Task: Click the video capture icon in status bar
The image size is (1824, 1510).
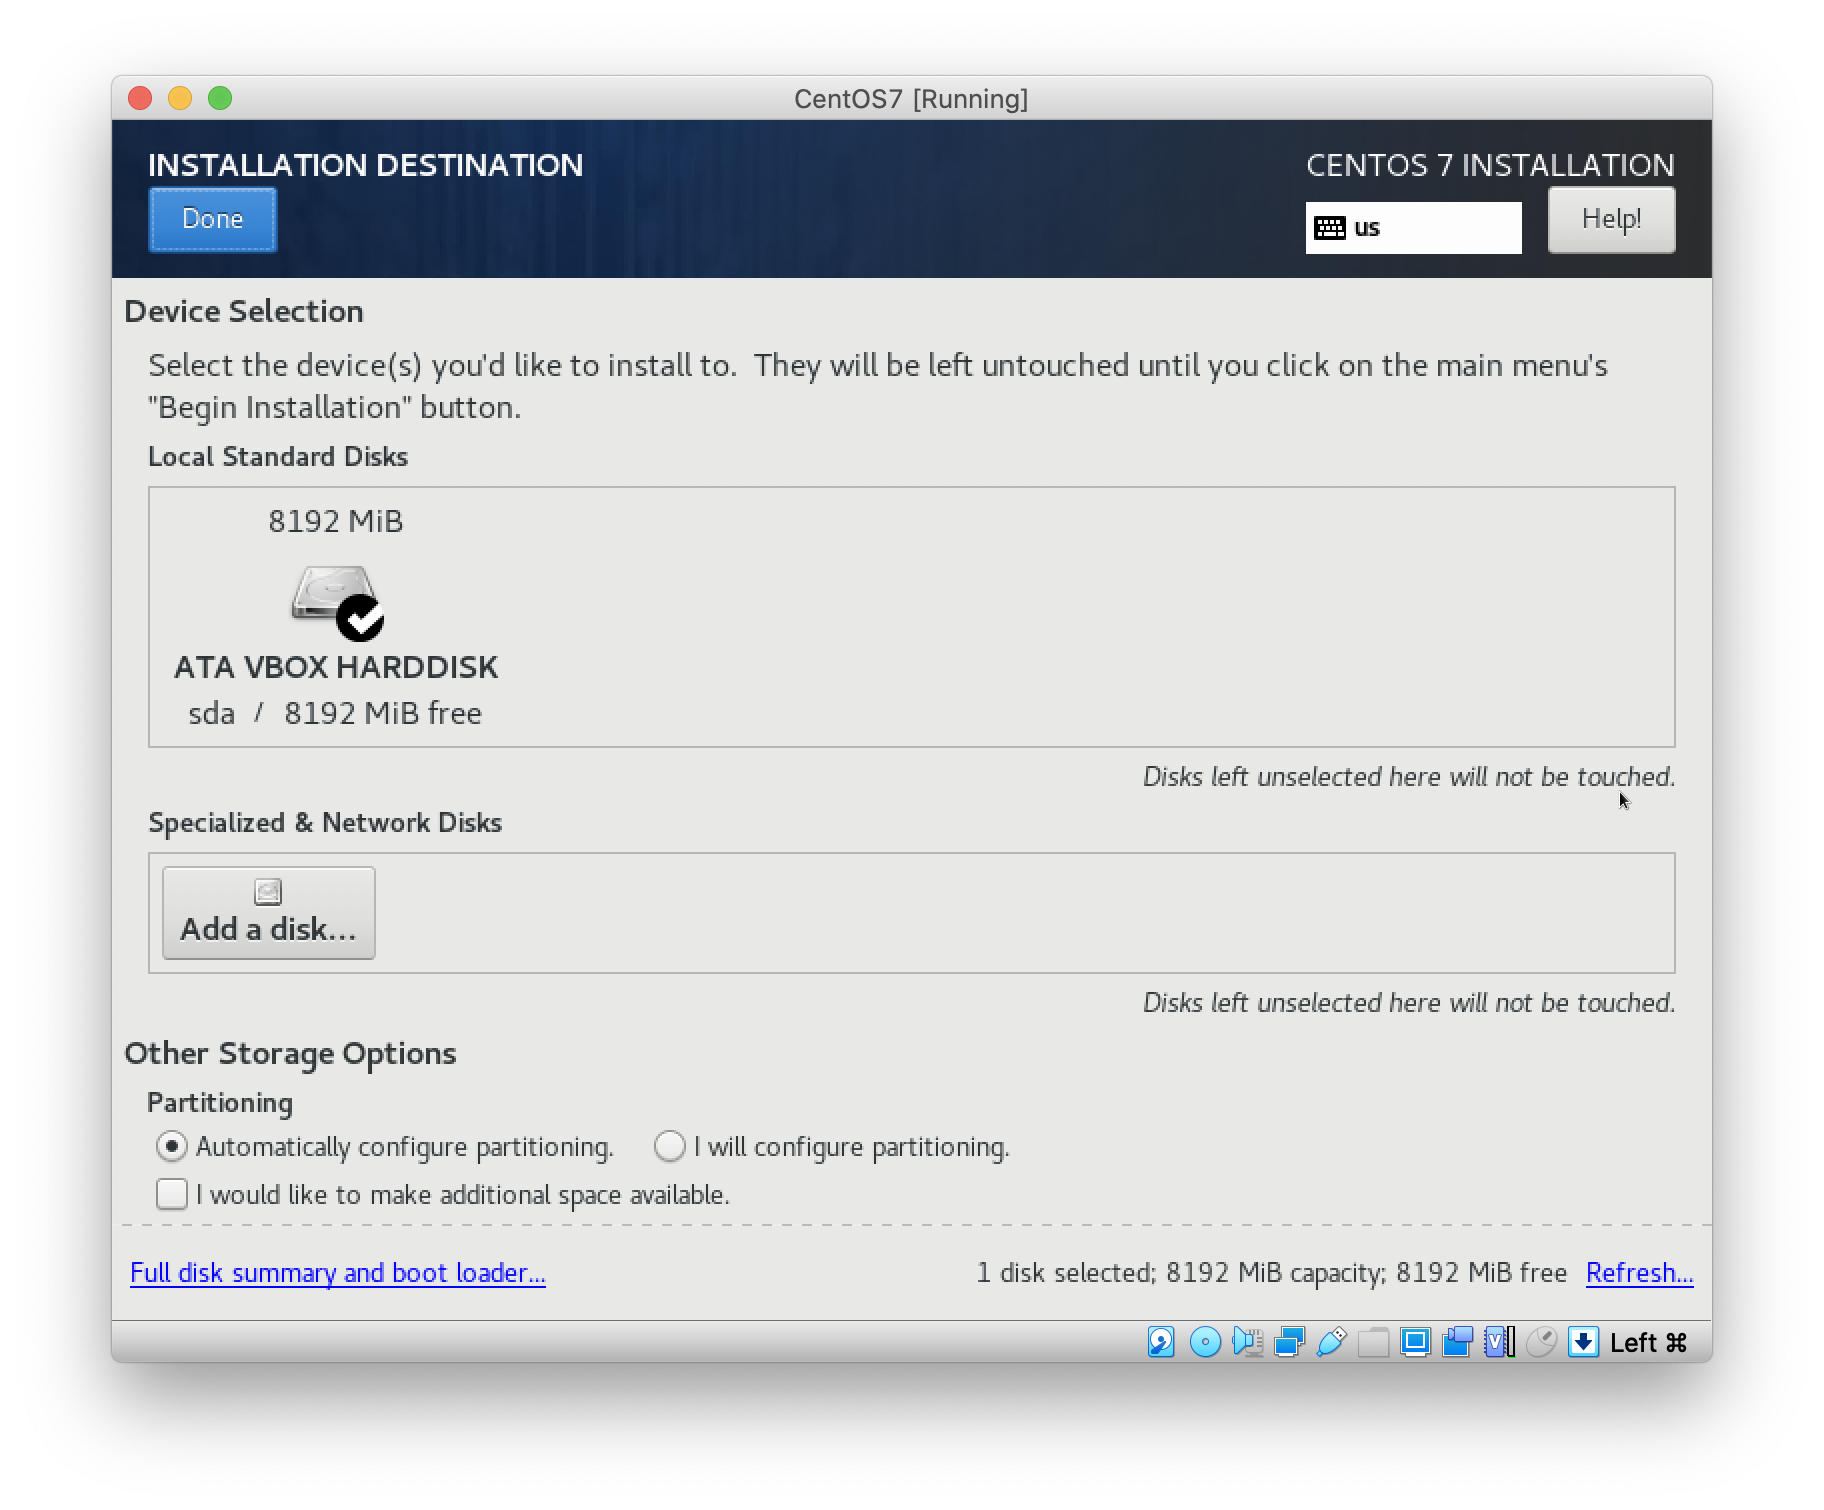Action: pos(1458,1342)
